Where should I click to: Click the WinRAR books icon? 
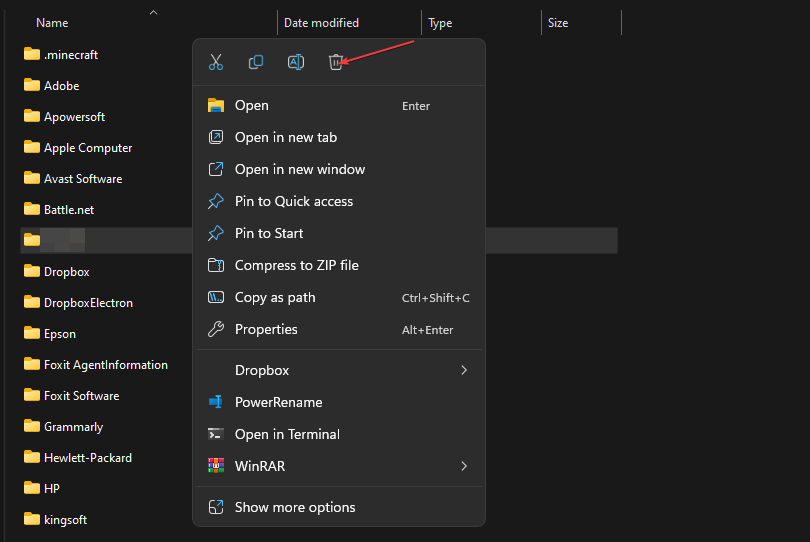tap(216, 466)
